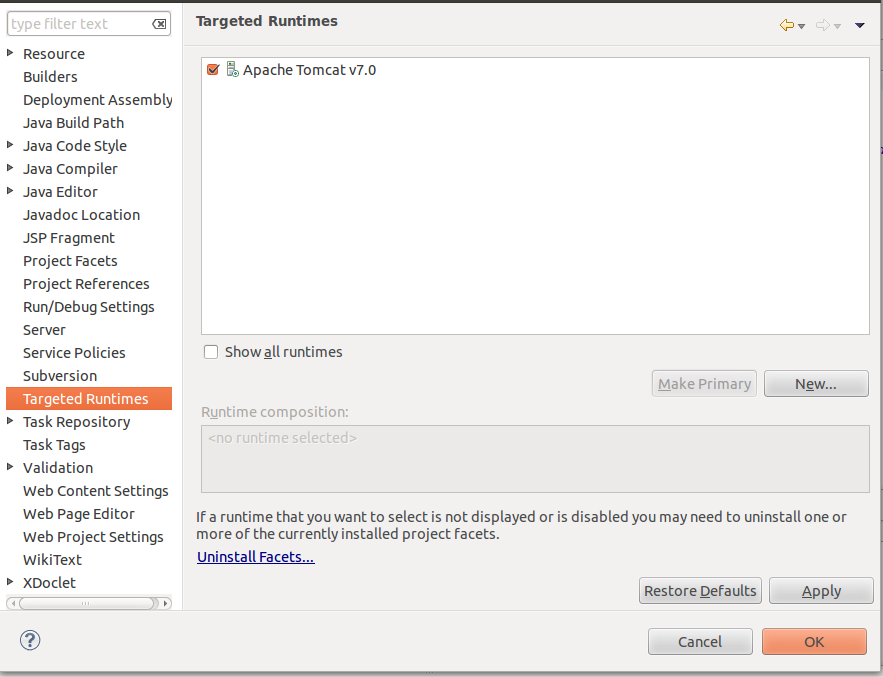
Task: Select the Task Repository label
Action: (x=77, y=422)
